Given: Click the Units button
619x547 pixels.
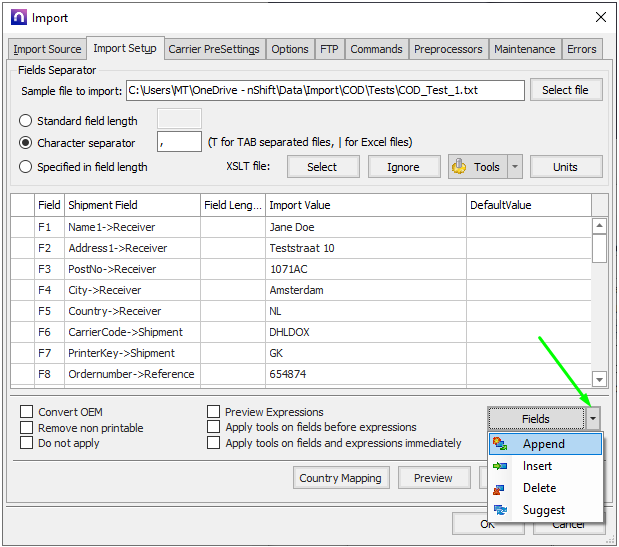Looking at the screenshot, I should tap(566, 167).
